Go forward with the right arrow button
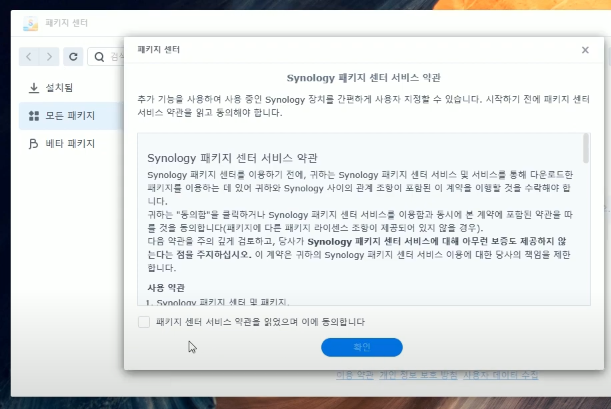 [49, 57]
